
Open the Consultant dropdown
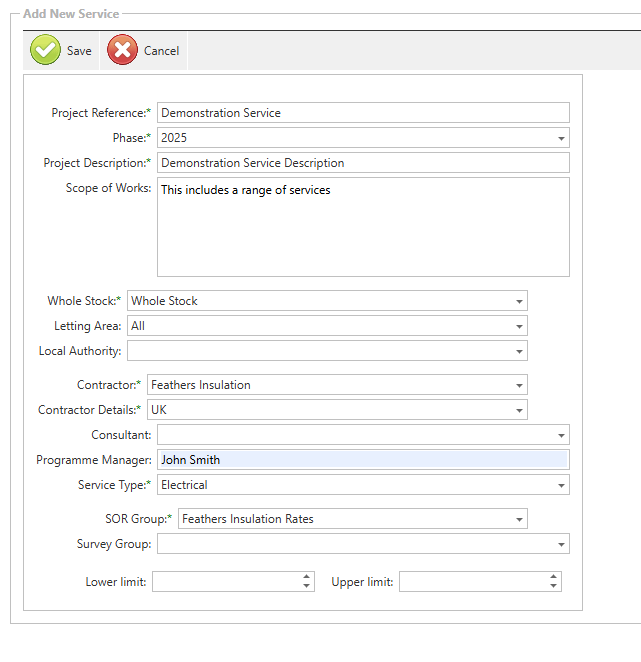point(561,435)
